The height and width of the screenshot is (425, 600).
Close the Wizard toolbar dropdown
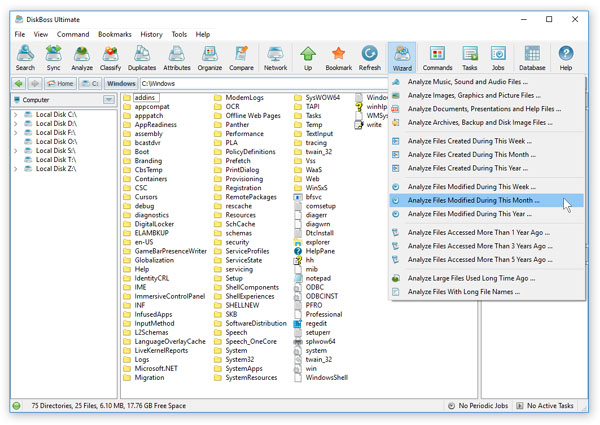[402, 58]
